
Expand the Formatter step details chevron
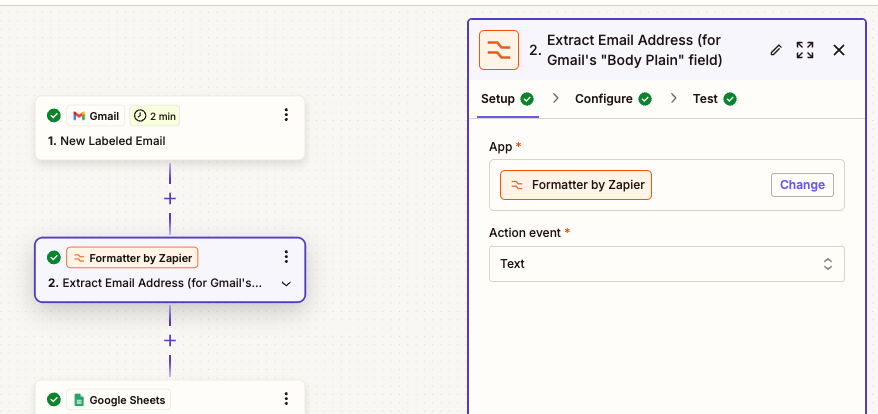[x=286, y=283]
